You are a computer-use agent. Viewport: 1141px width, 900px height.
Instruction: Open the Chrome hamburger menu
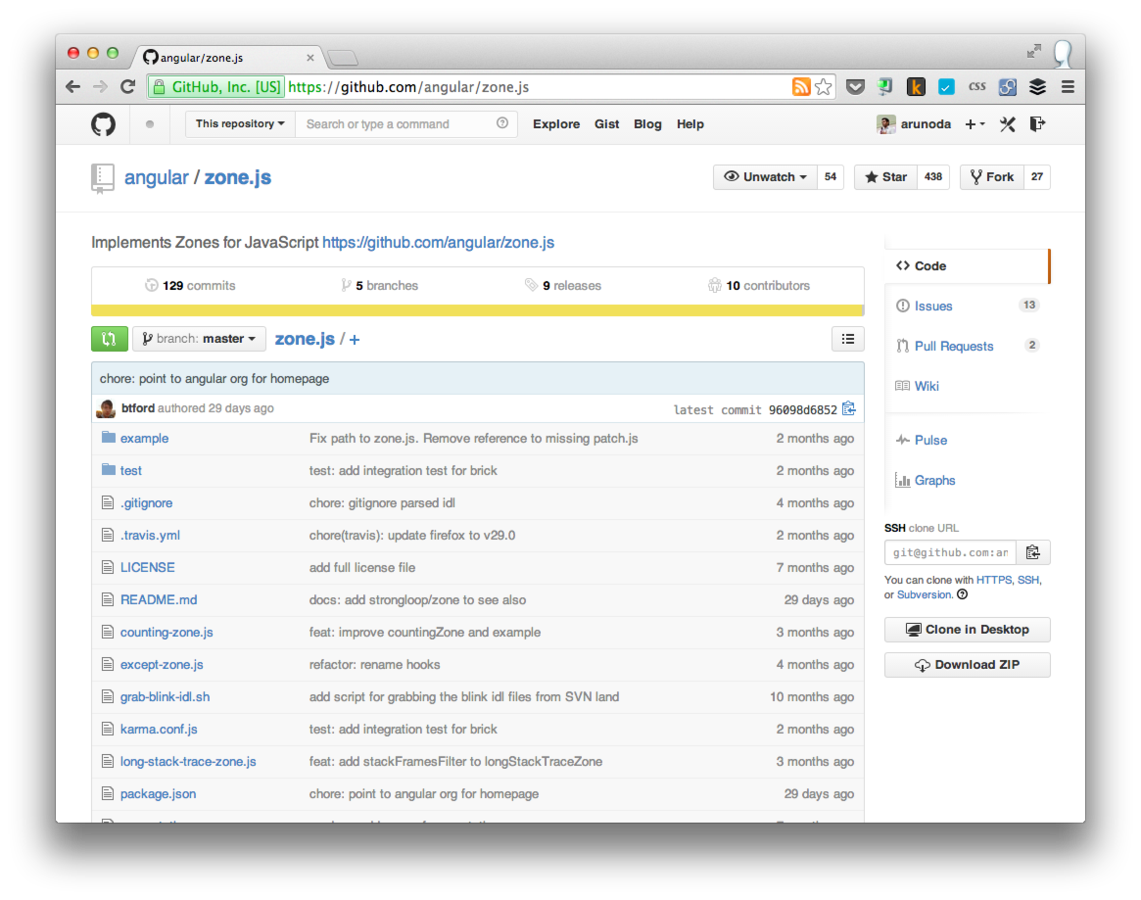pyautogui.click(x=1068, y=87)
